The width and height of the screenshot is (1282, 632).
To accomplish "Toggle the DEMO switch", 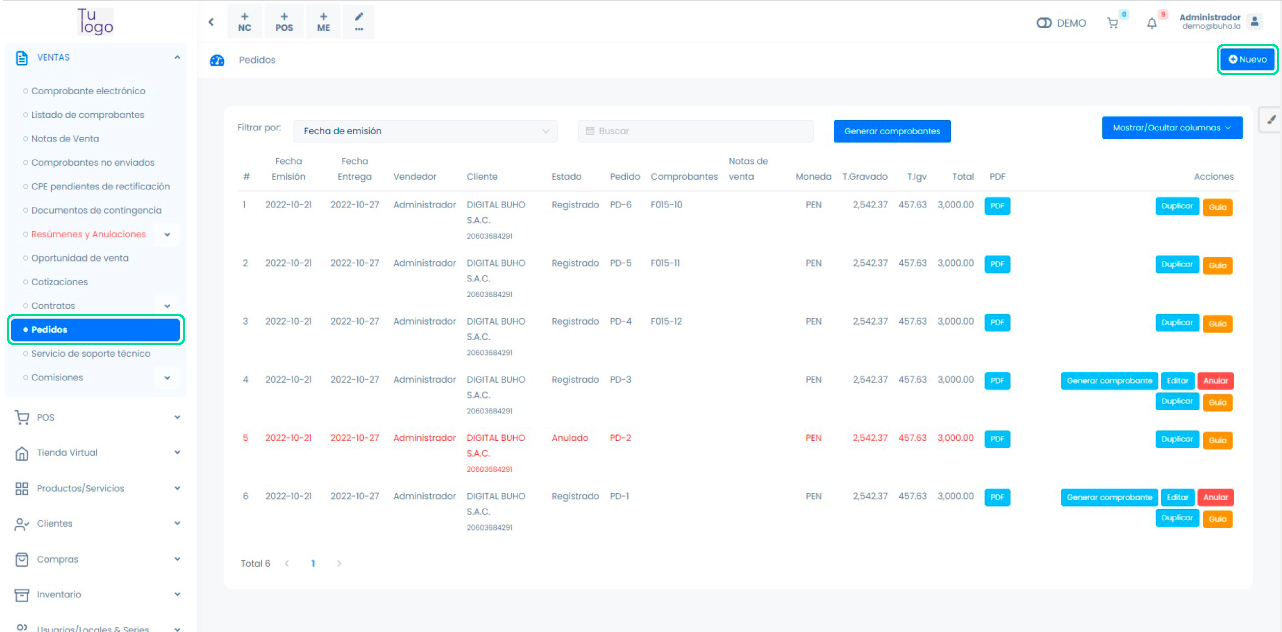I will (x=1045, y=23).
